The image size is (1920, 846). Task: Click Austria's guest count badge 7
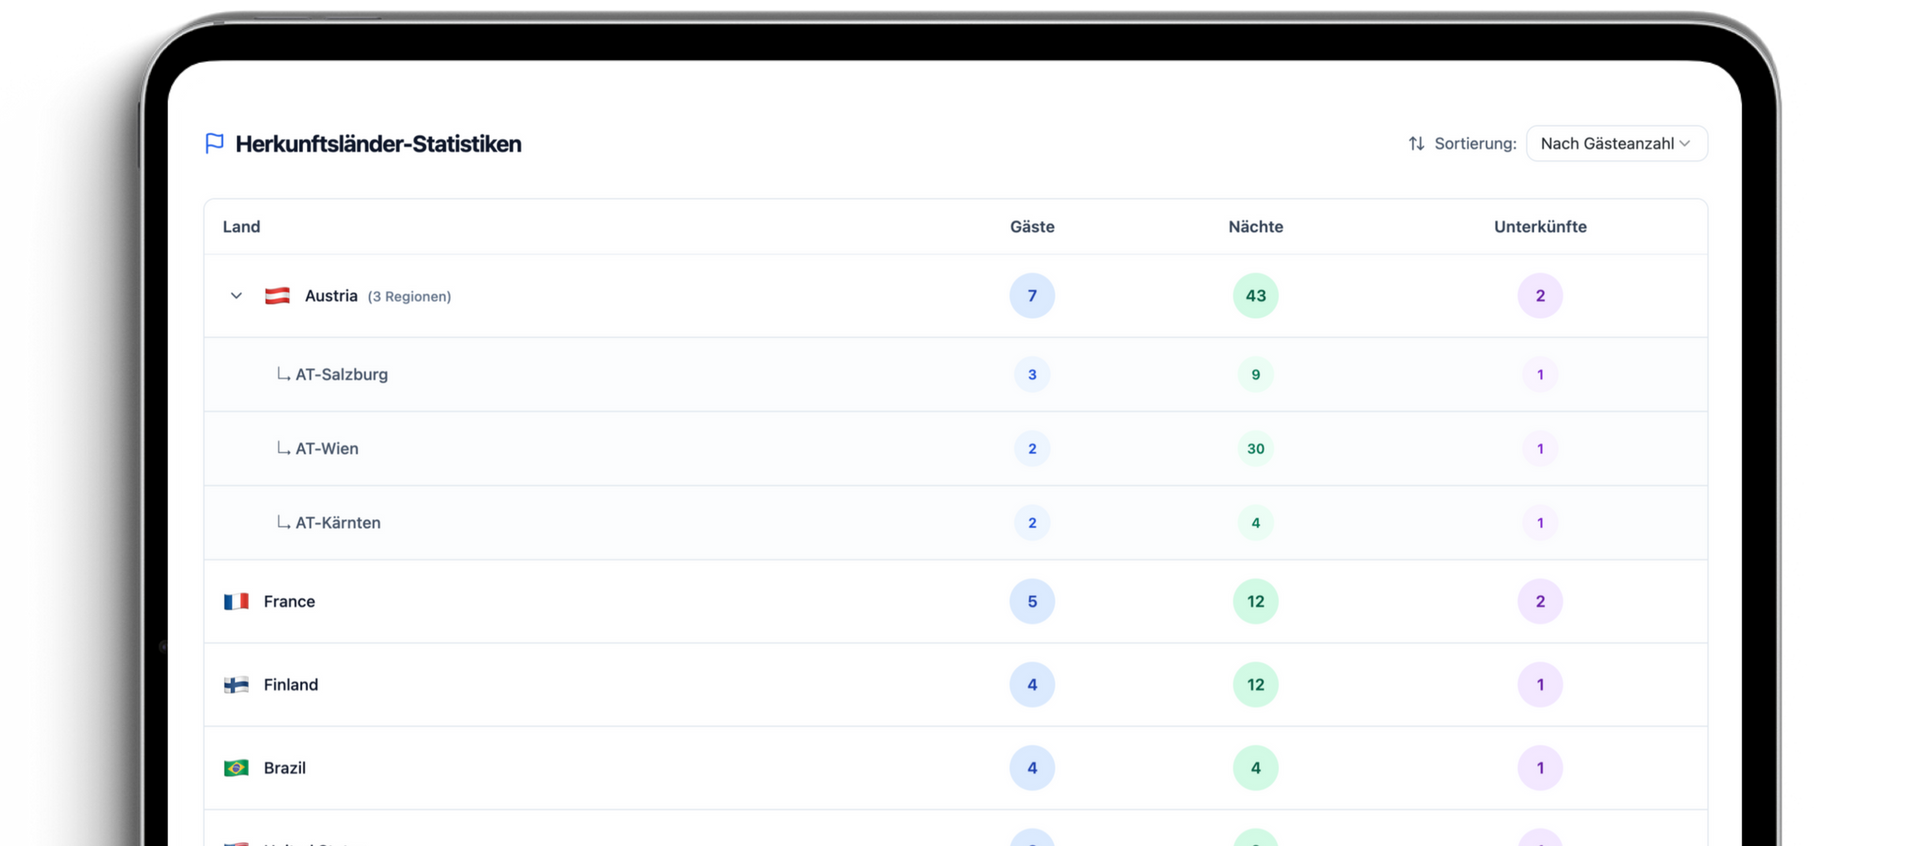click(x=1032, y=296)
